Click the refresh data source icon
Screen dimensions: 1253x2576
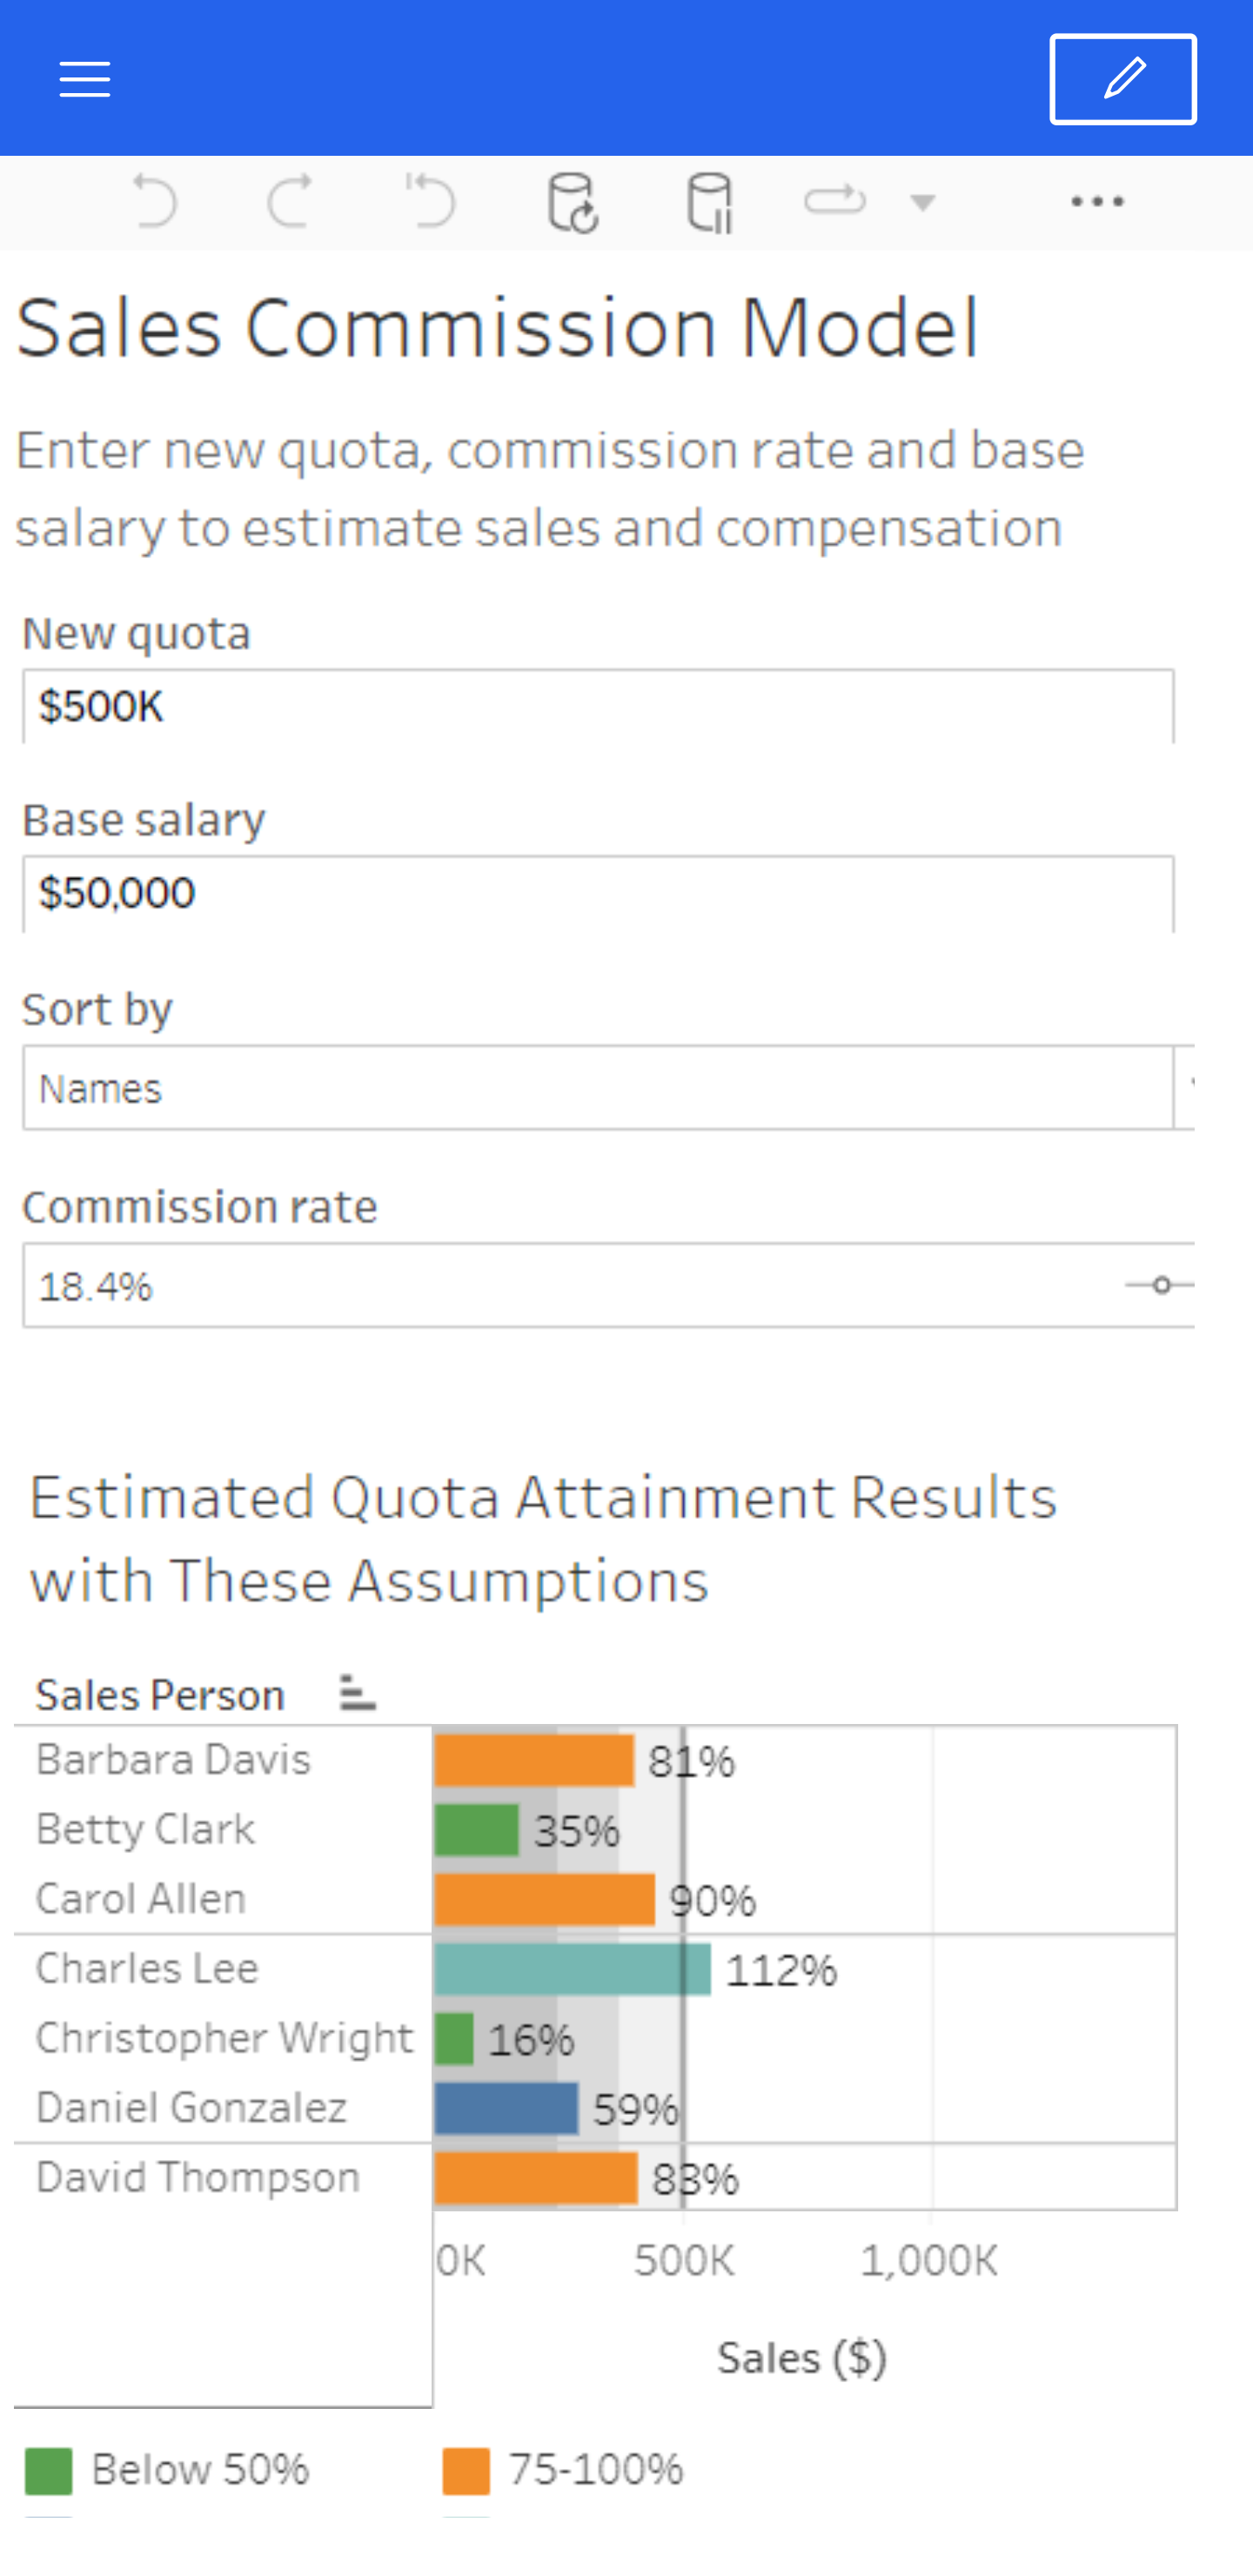[572, 202]
